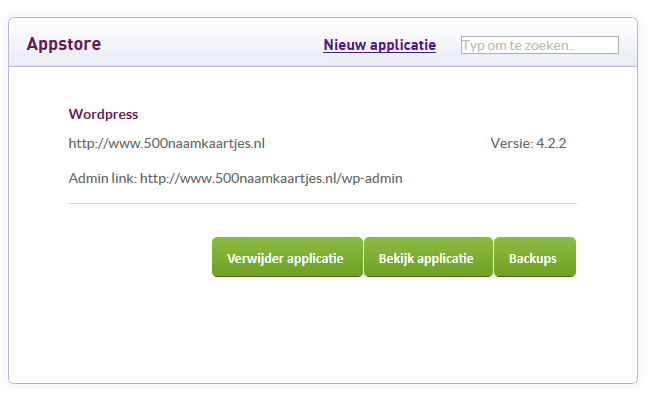This screenshot has width=649, height=402.
Task: Add a new application via Nieuw applicatie
Action: [380, 45]
